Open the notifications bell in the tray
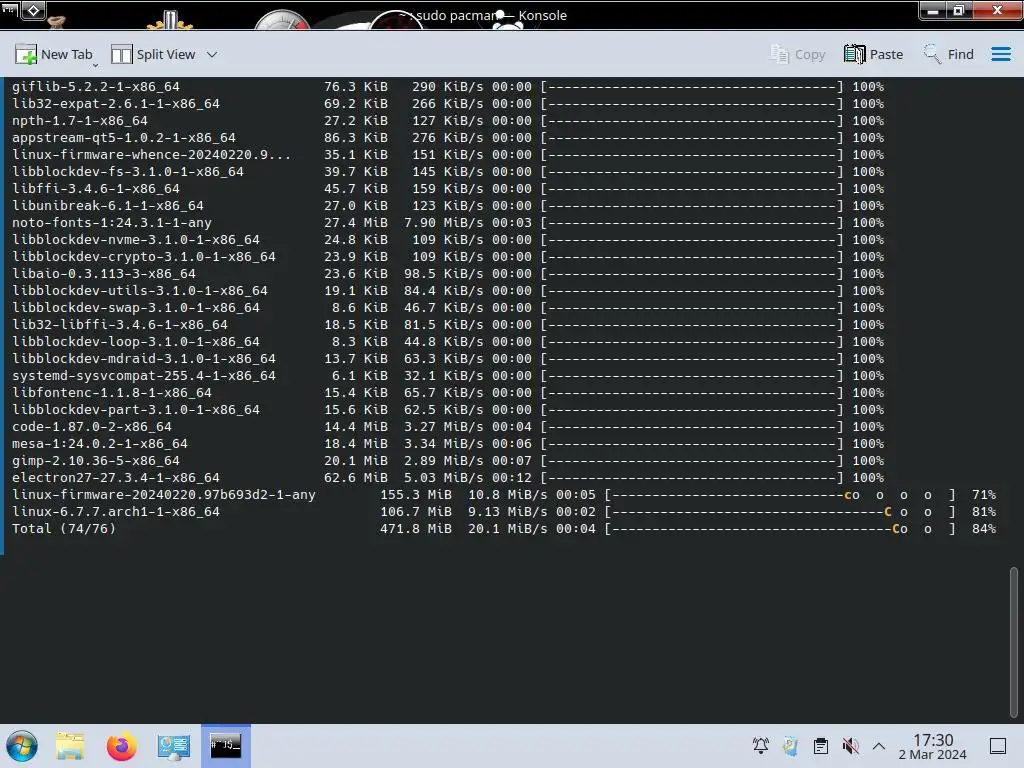 pyautogui.click(x=760, y=746)
